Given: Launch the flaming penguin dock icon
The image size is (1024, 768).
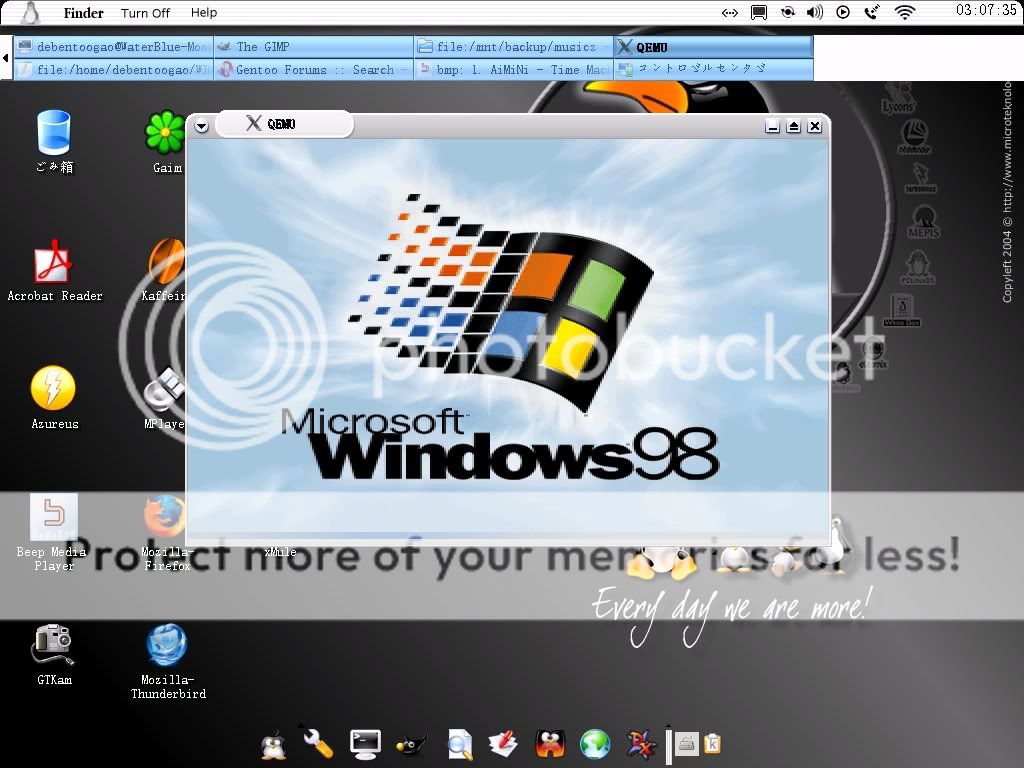Looking at the screenshot, I should (550, 744).
